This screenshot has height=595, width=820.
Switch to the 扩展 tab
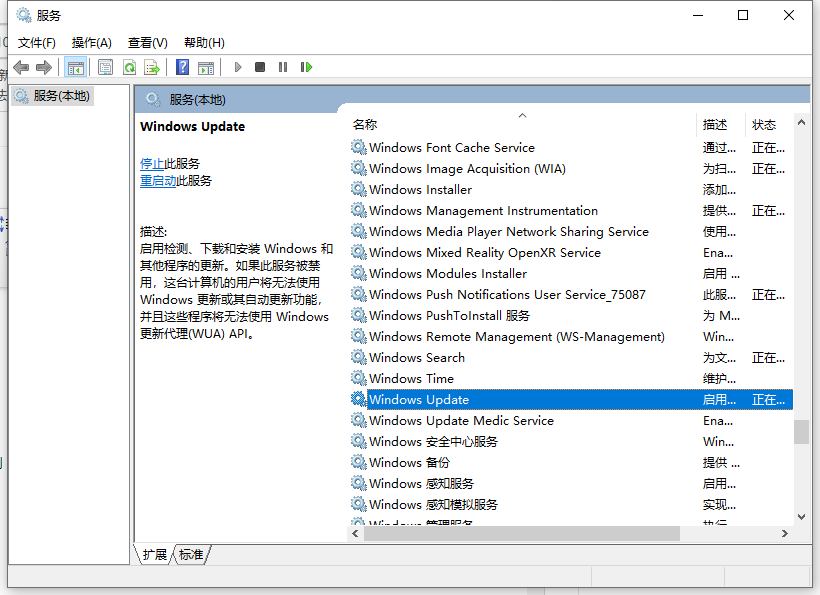(x=155, y=555)
